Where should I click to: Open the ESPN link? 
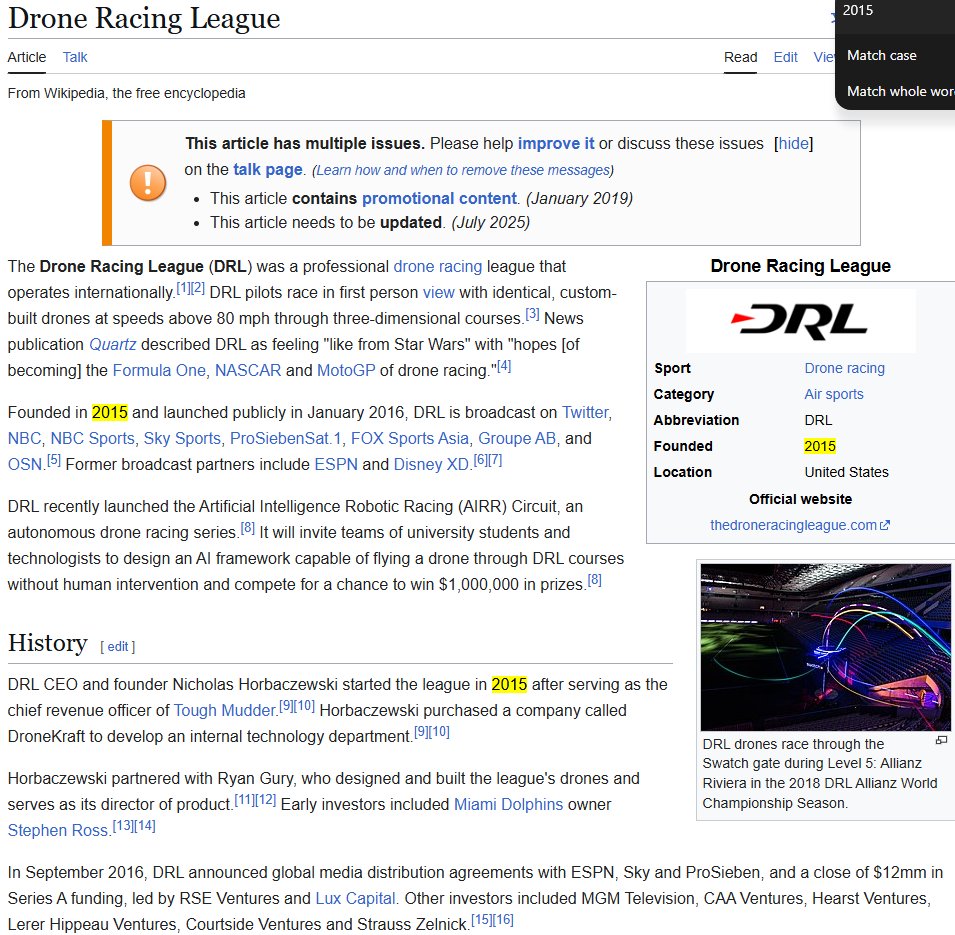pos(336,464)
